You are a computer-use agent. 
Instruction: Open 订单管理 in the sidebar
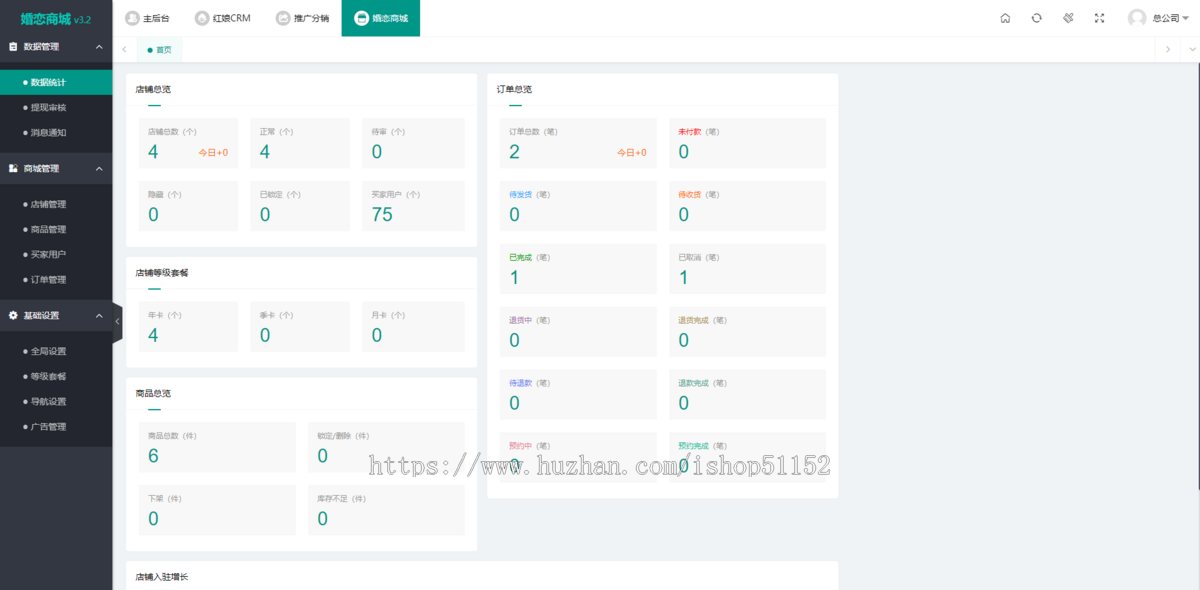[x=56, y=279]
